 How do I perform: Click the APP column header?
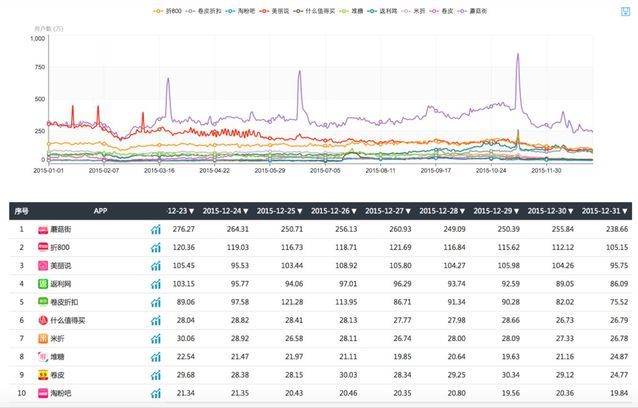coord(100,211)
